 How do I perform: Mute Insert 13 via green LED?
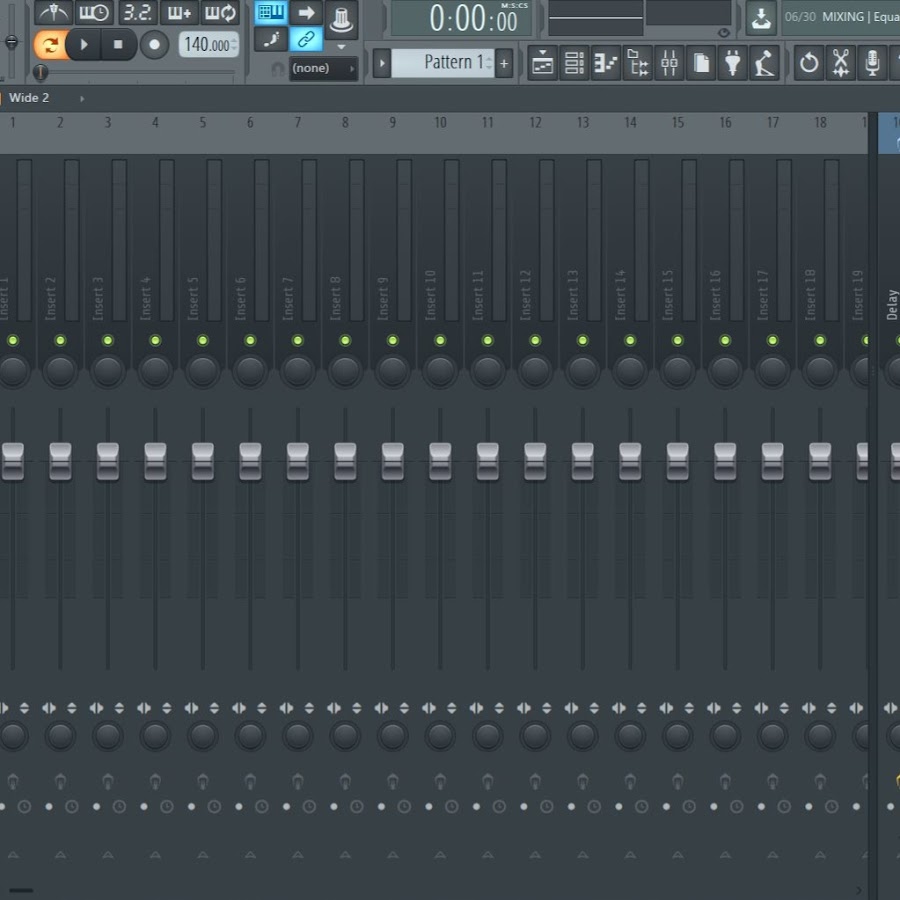[x=583, y=340]
